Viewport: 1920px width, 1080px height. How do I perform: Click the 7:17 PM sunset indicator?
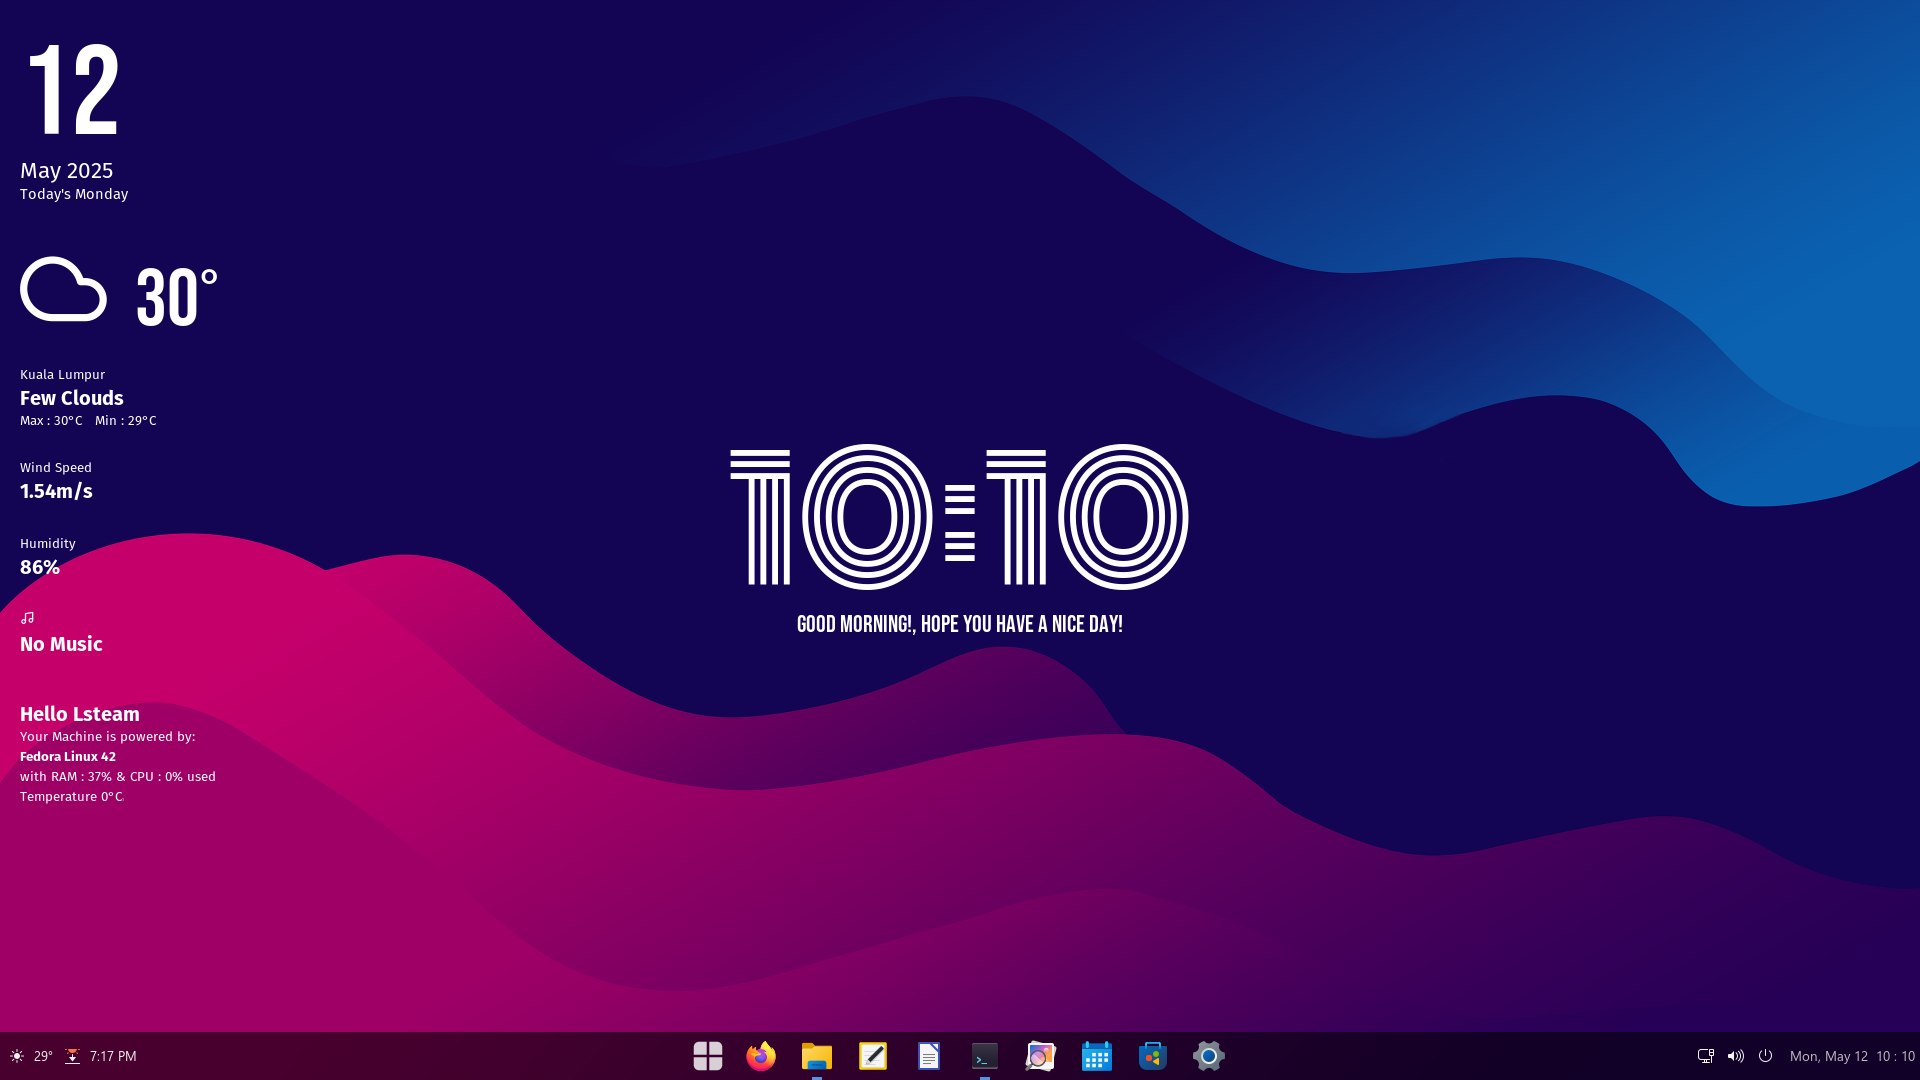(x=101, y=1056)
